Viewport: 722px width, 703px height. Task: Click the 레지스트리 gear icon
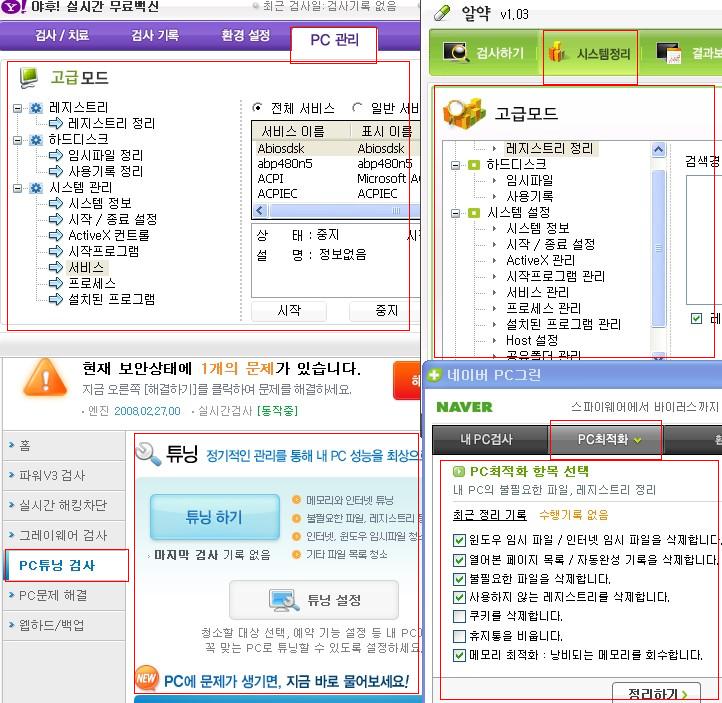35,108
